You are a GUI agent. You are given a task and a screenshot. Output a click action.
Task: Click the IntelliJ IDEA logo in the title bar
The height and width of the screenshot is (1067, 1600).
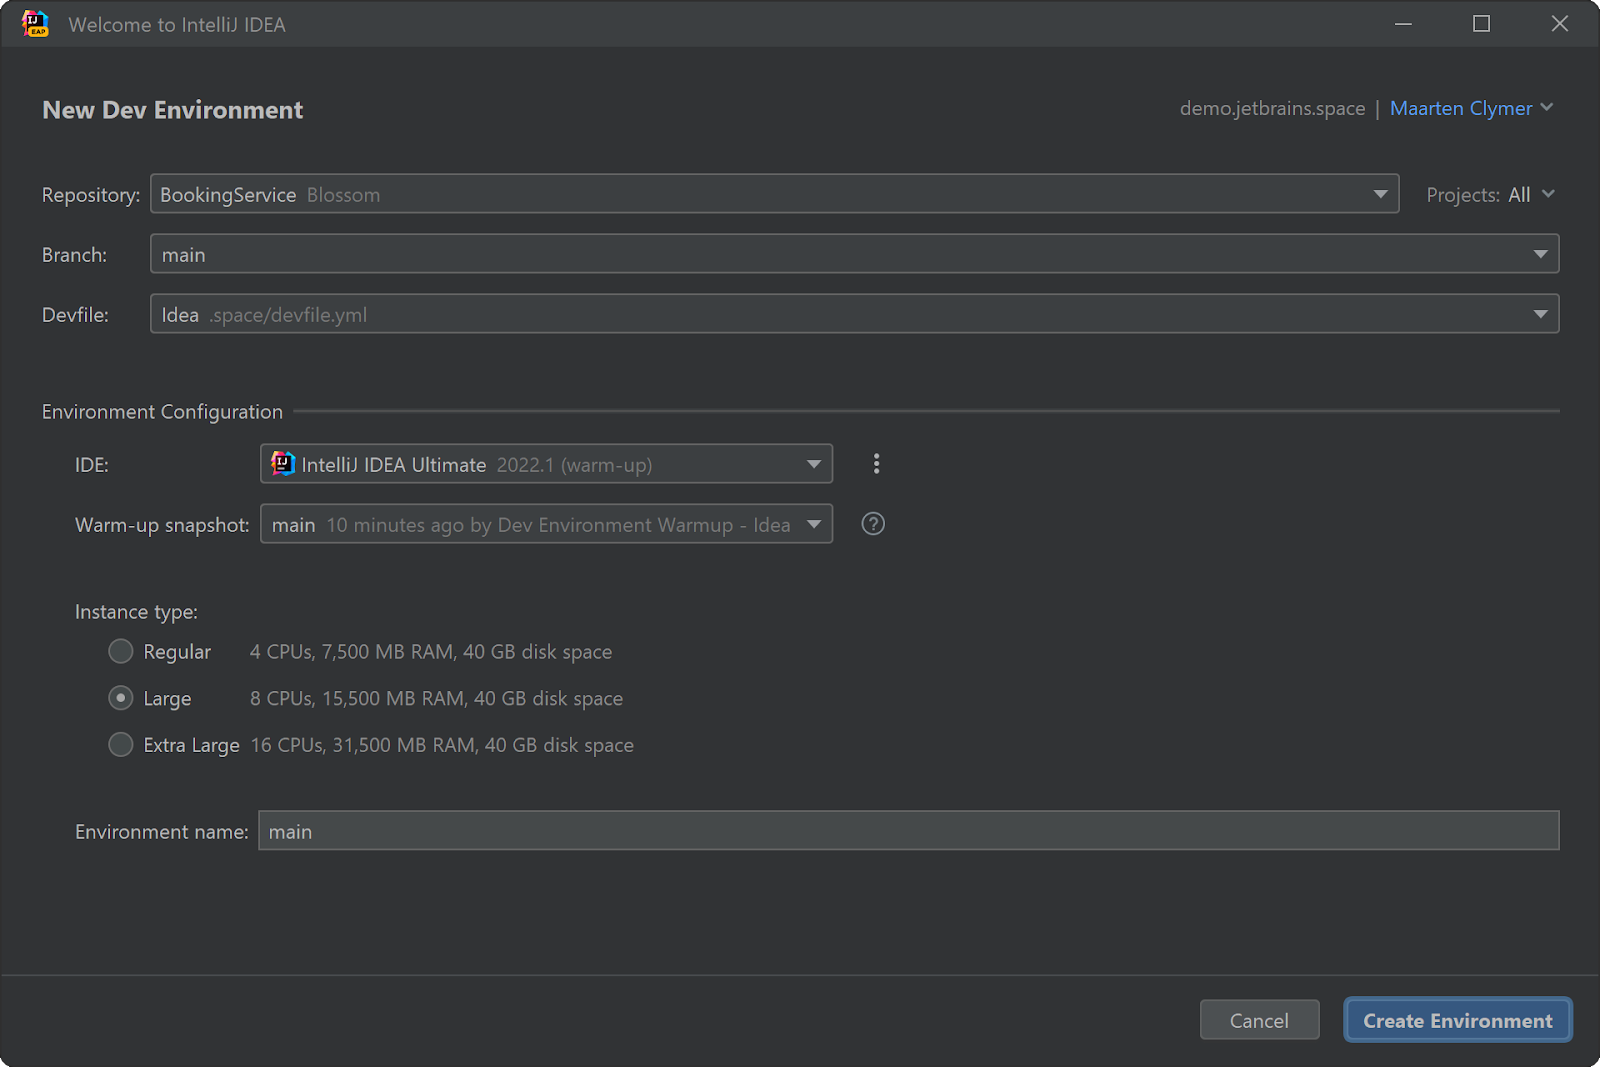(35, 24)
